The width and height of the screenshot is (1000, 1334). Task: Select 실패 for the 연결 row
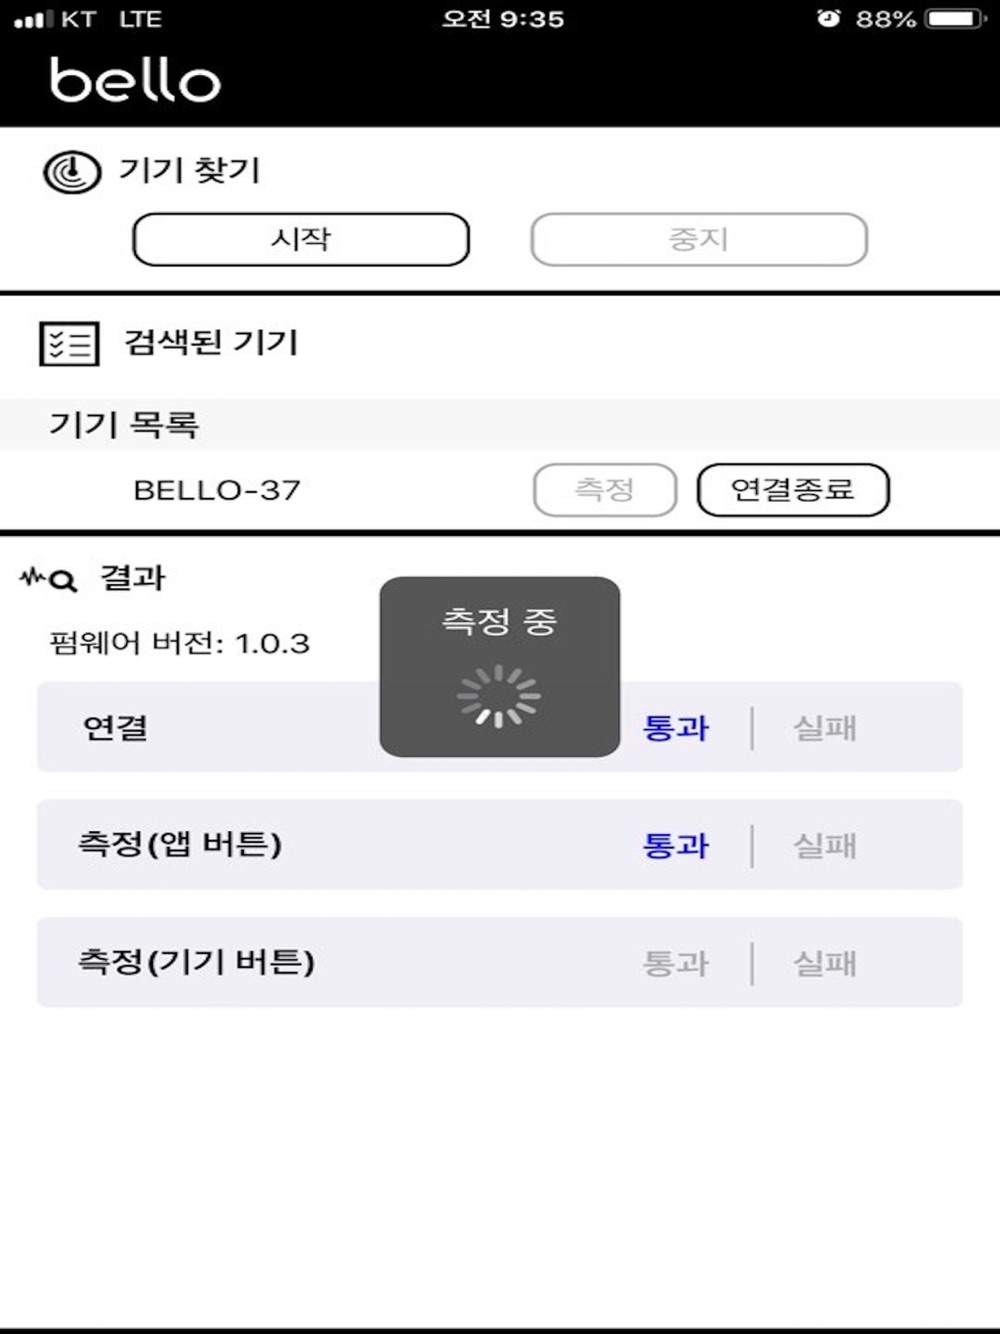pos(825,728)
